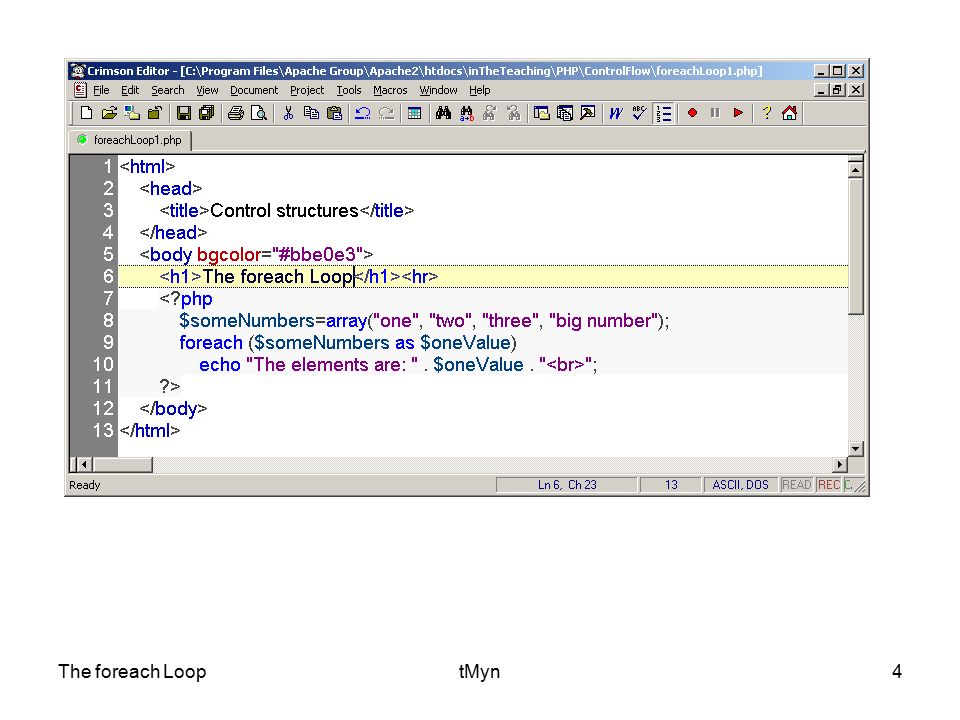Screen dimensions: 960x720
Task: Click the Save All icon
Action: [207, 113]
